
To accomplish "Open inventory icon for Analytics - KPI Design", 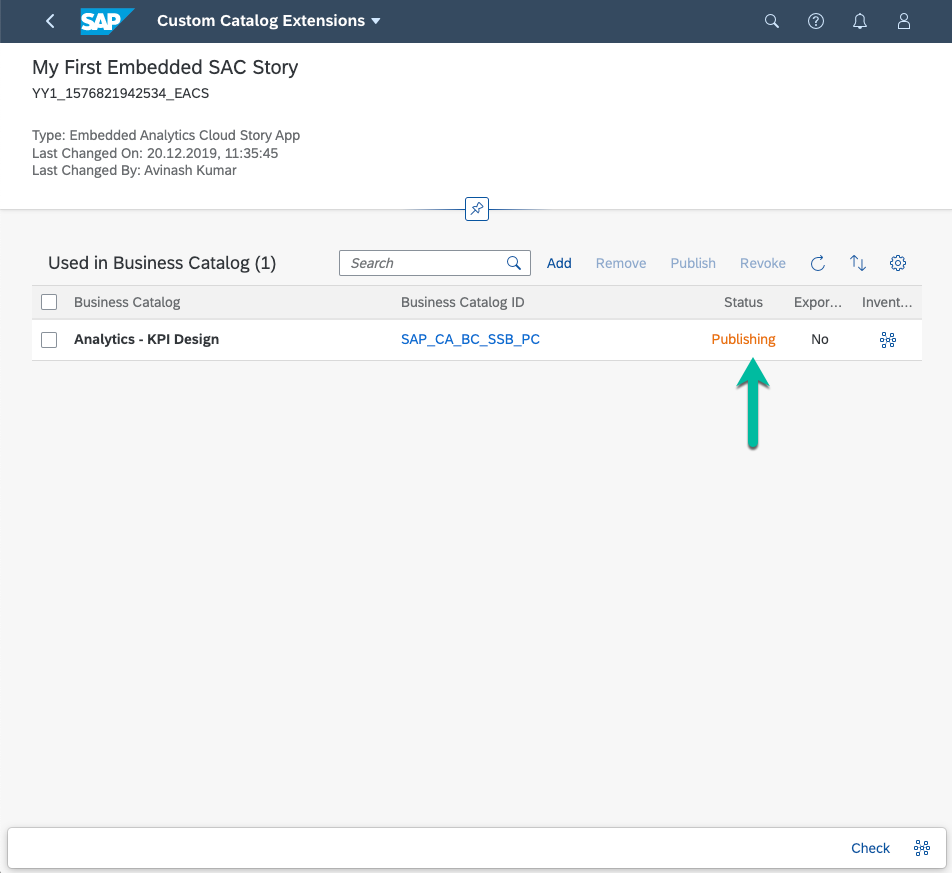I will [887, 340].
